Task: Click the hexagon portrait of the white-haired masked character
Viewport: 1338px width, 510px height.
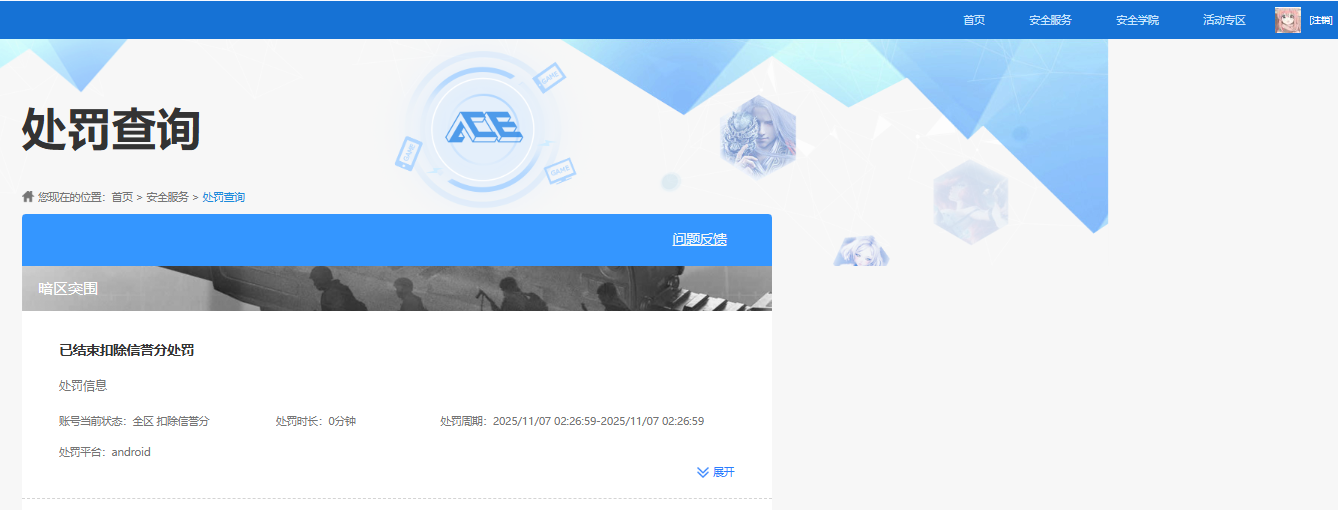Action: (758, 137)
